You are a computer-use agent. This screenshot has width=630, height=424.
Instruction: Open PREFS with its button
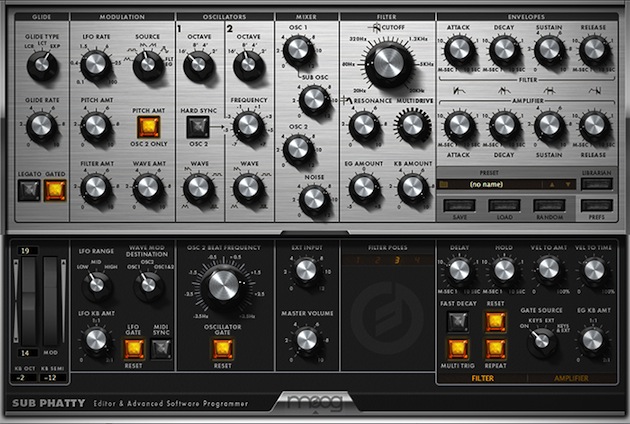click(597, 206)
